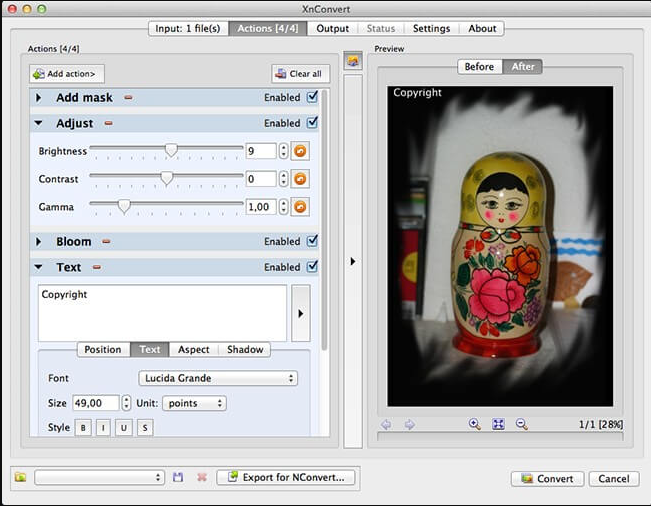Screen dimensions: 651x506
Task: Save the current script with disk icon
Action: (x=178, y=478)
